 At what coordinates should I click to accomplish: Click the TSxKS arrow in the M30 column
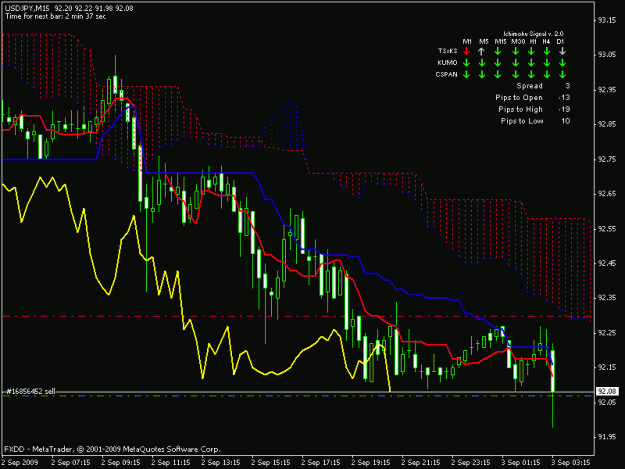click(x=516, y=51)
